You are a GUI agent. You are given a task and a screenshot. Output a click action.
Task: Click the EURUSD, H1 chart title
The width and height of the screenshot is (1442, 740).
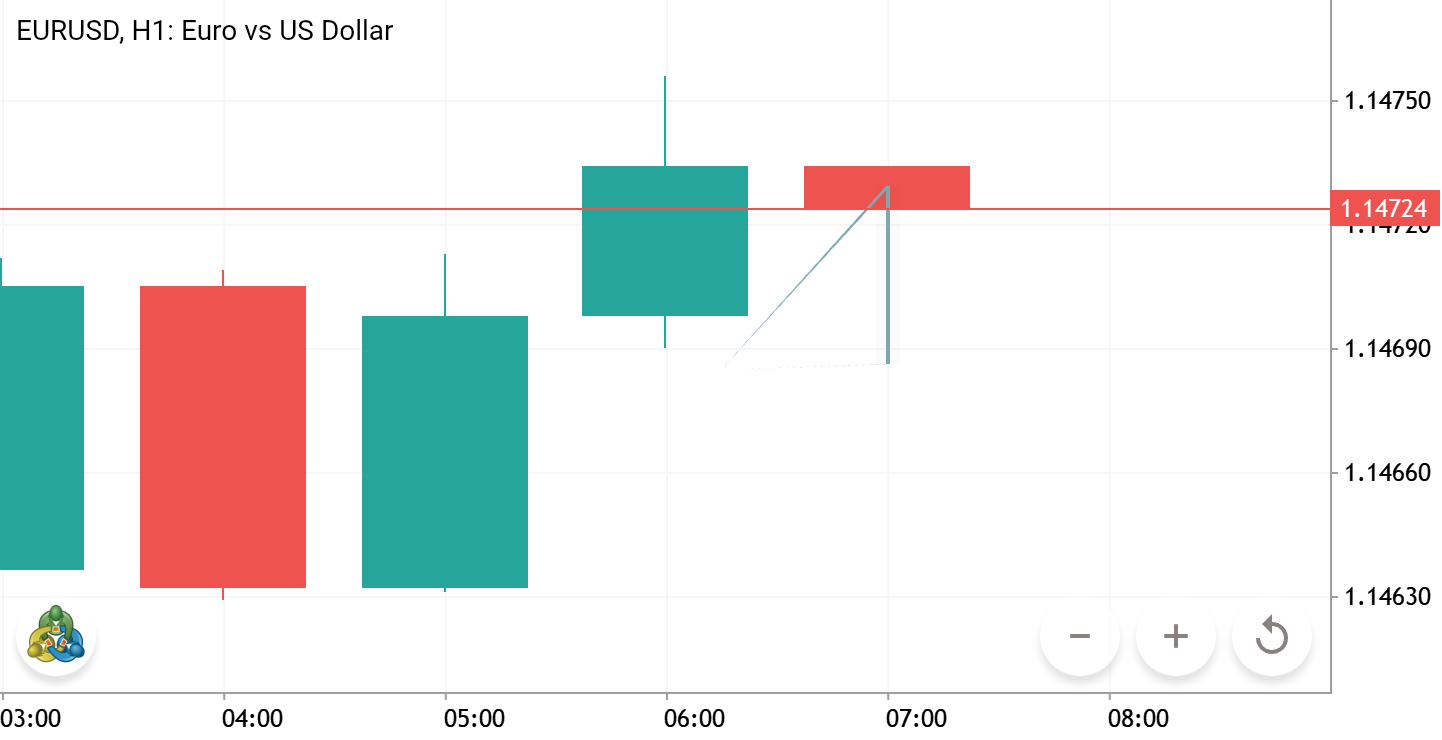205,30
